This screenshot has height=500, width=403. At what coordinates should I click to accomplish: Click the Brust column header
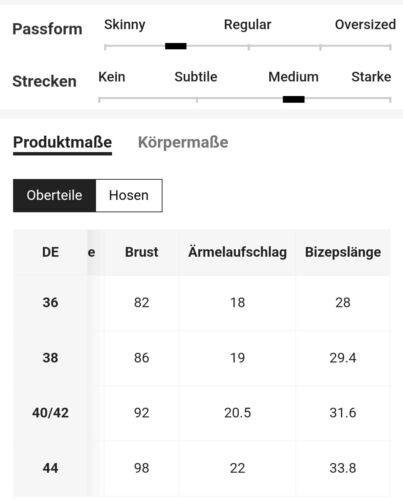(141, 252)
